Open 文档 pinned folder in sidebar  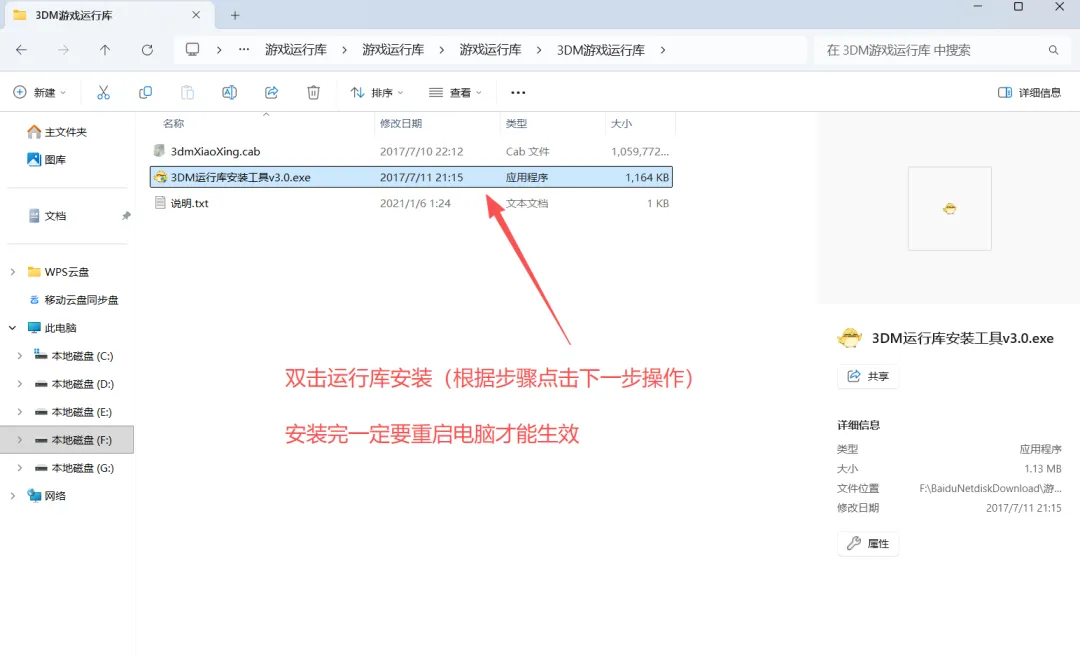click(x=48, y=216)
